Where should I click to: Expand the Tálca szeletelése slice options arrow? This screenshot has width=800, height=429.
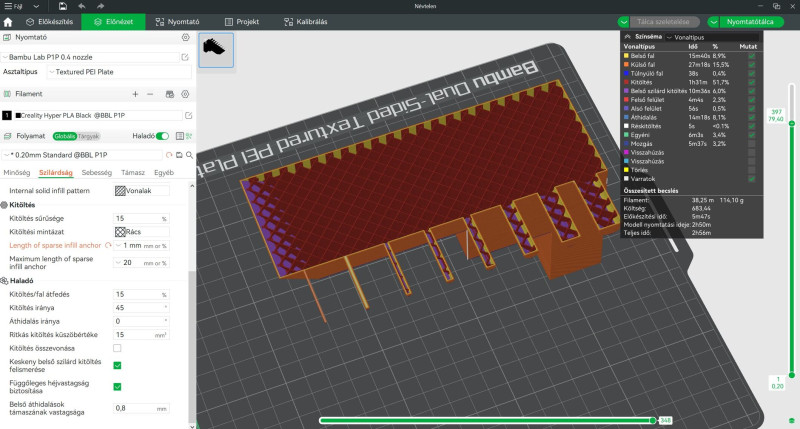[x=623, y=22]
